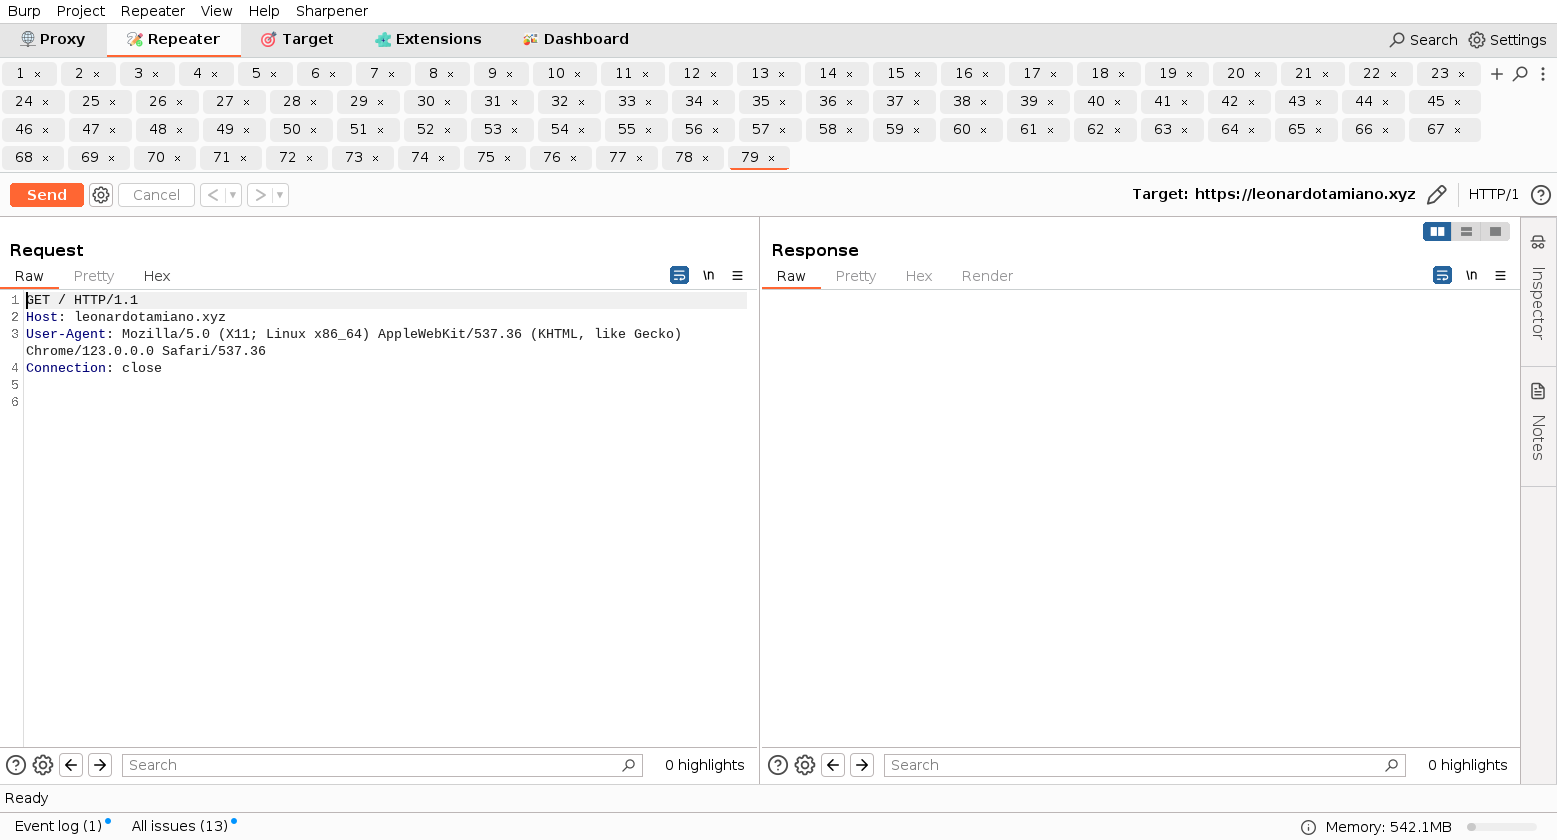Image resolution: width=1557 pixels, height=840 pixels.
Task: Jump to next request search match
Action: tap(100, 765)
